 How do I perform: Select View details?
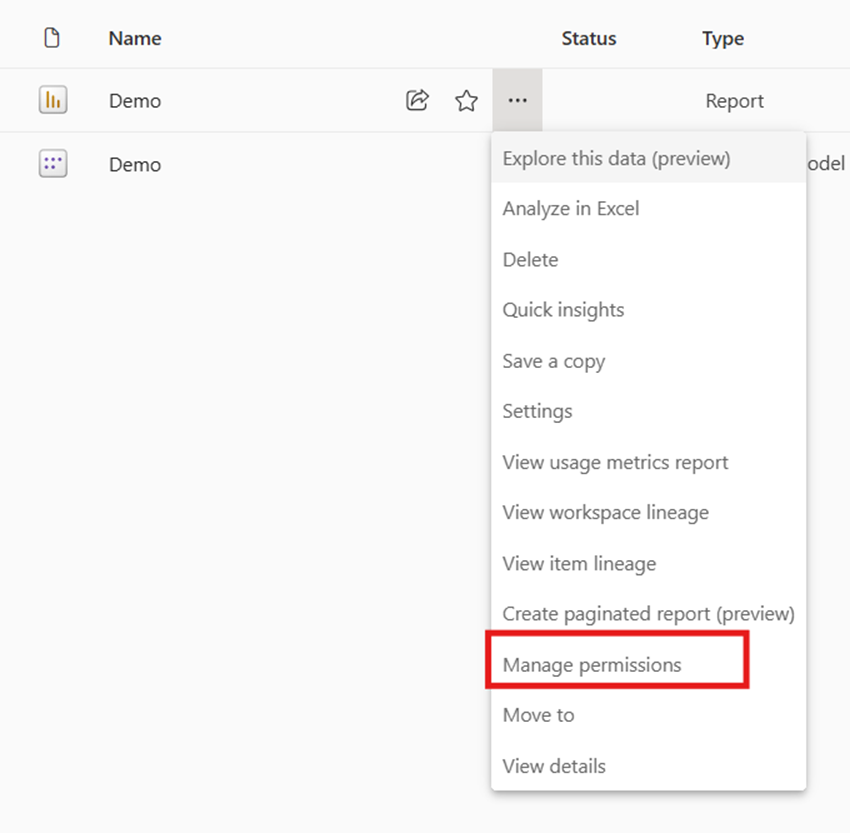648,766
